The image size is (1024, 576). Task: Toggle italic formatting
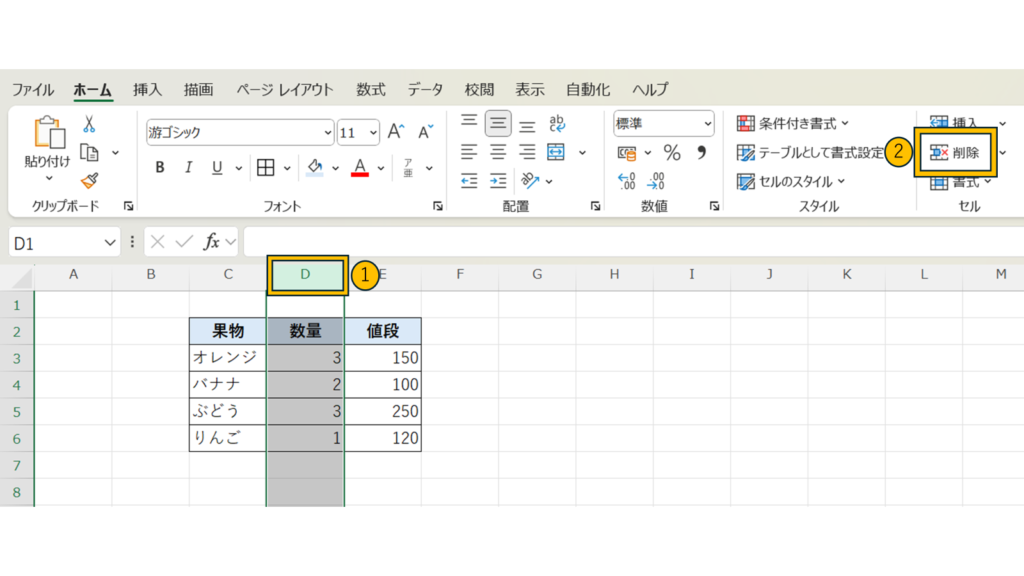[188, 167]
